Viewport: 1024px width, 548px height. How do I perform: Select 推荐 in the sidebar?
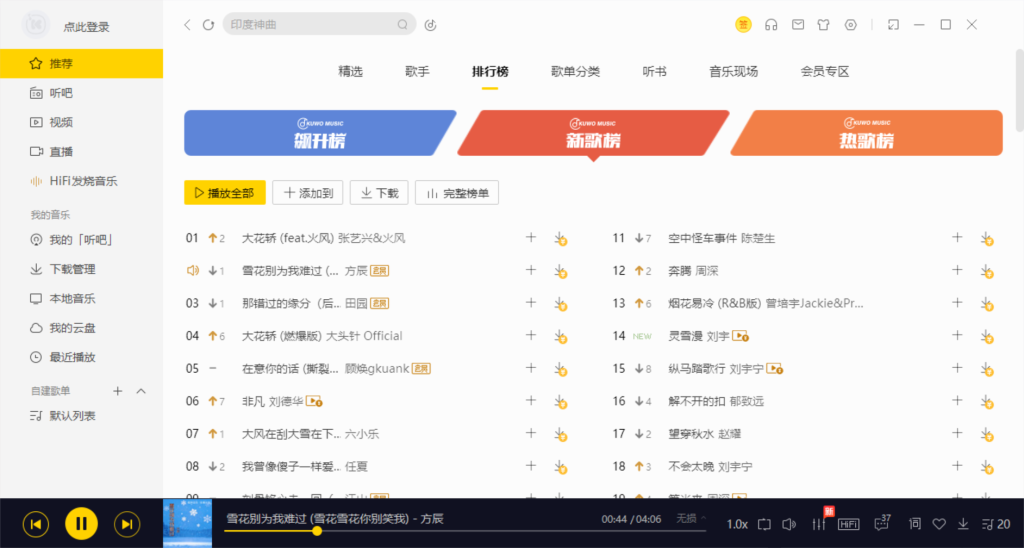[81, 63]
